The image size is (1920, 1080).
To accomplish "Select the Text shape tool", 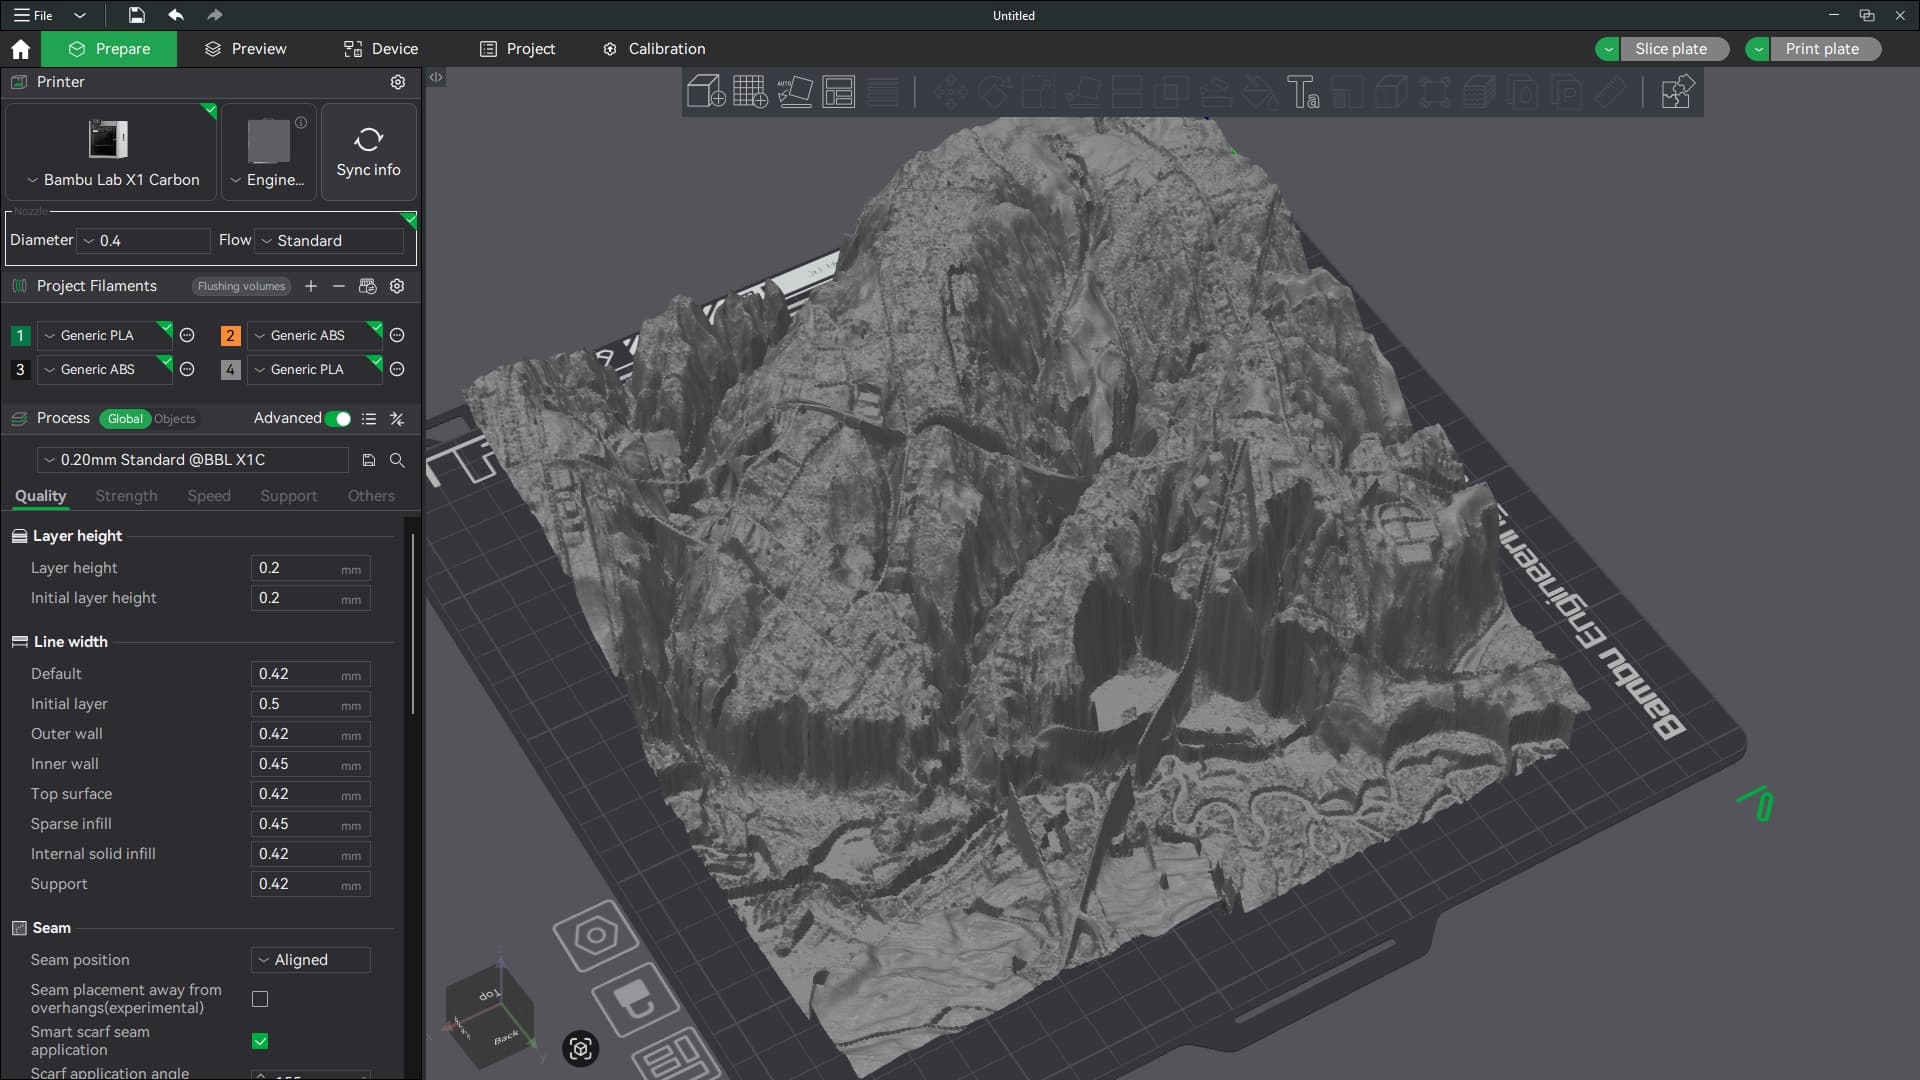I will click(x=1302, y=92).
